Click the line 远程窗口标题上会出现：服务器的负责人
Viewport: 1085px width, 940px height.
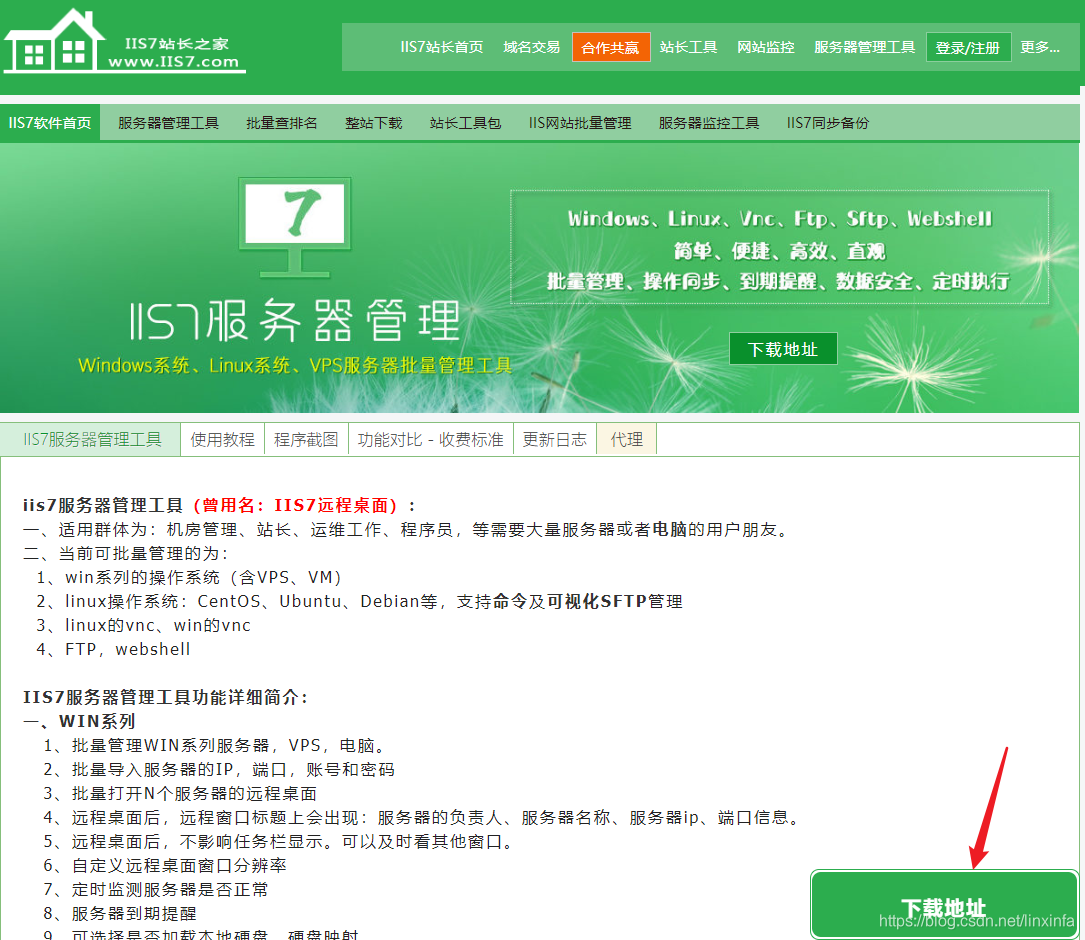423,817
